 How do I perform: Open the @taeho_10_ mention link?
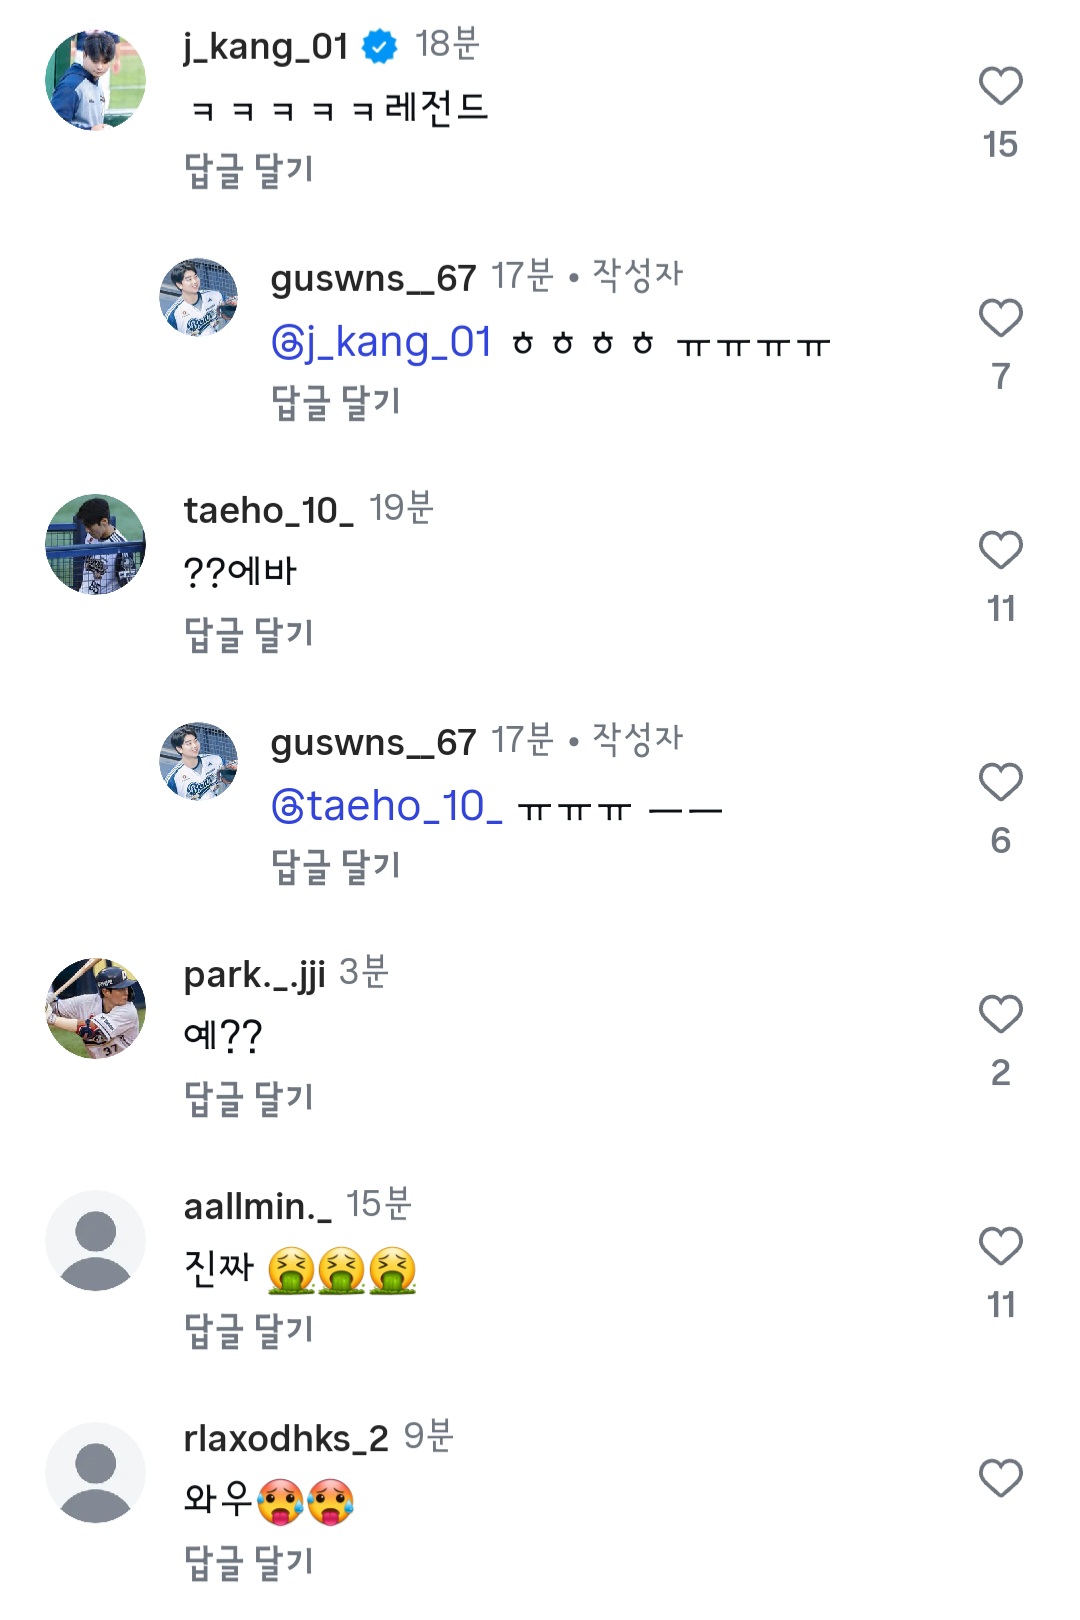387,806
